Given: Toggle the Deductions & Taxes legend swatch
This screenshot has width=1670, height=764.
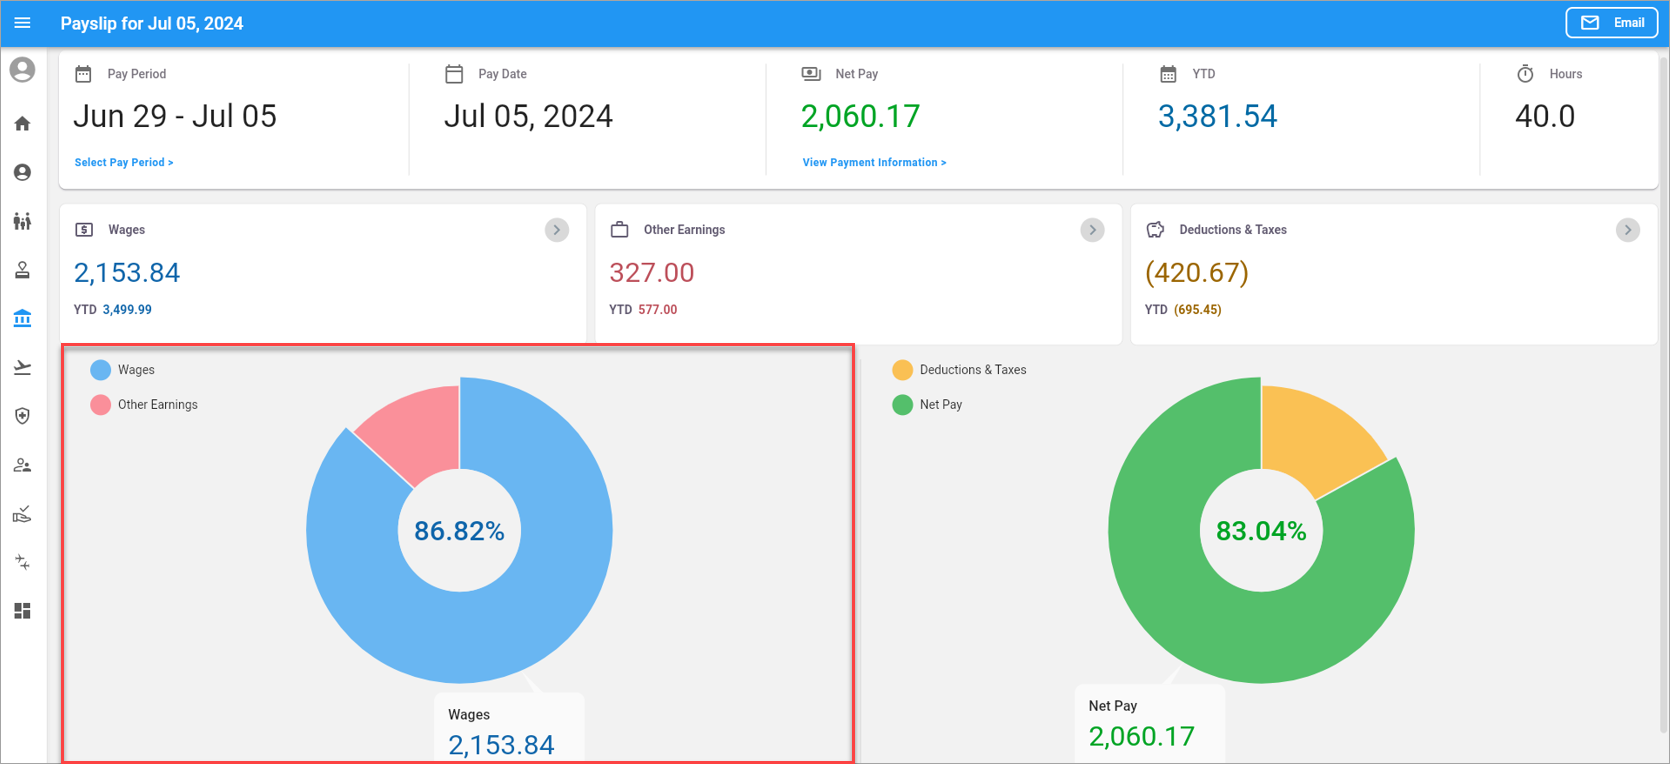Looking at the screenshot, I should point(902,370).
